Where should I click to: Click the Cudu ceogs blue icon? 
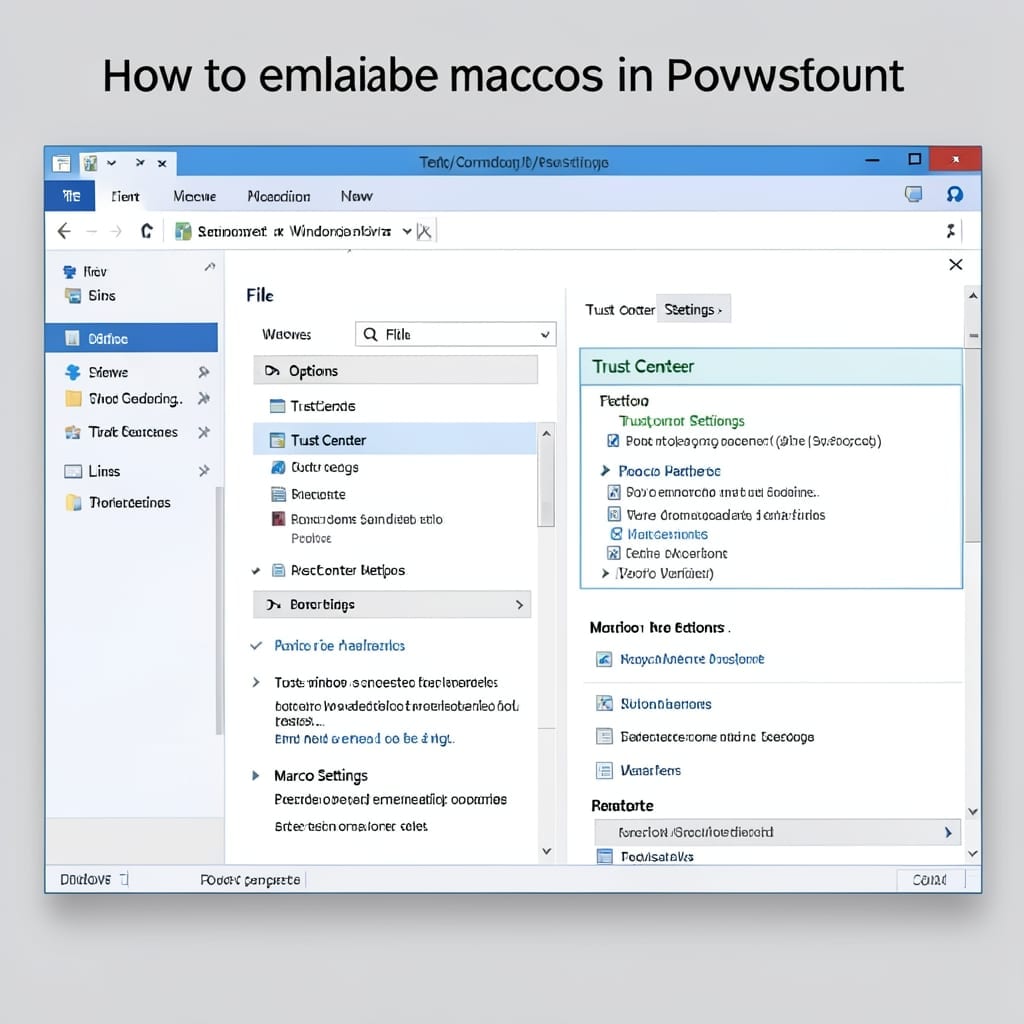click(x=278, y=467)
